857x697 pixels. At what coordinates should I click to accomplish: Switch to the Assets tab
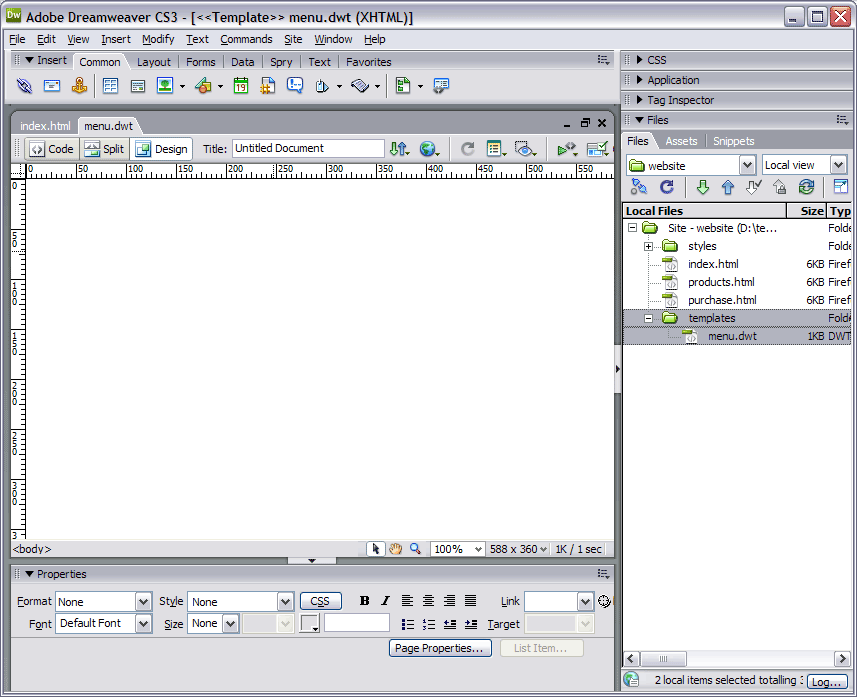coord(681,141)
